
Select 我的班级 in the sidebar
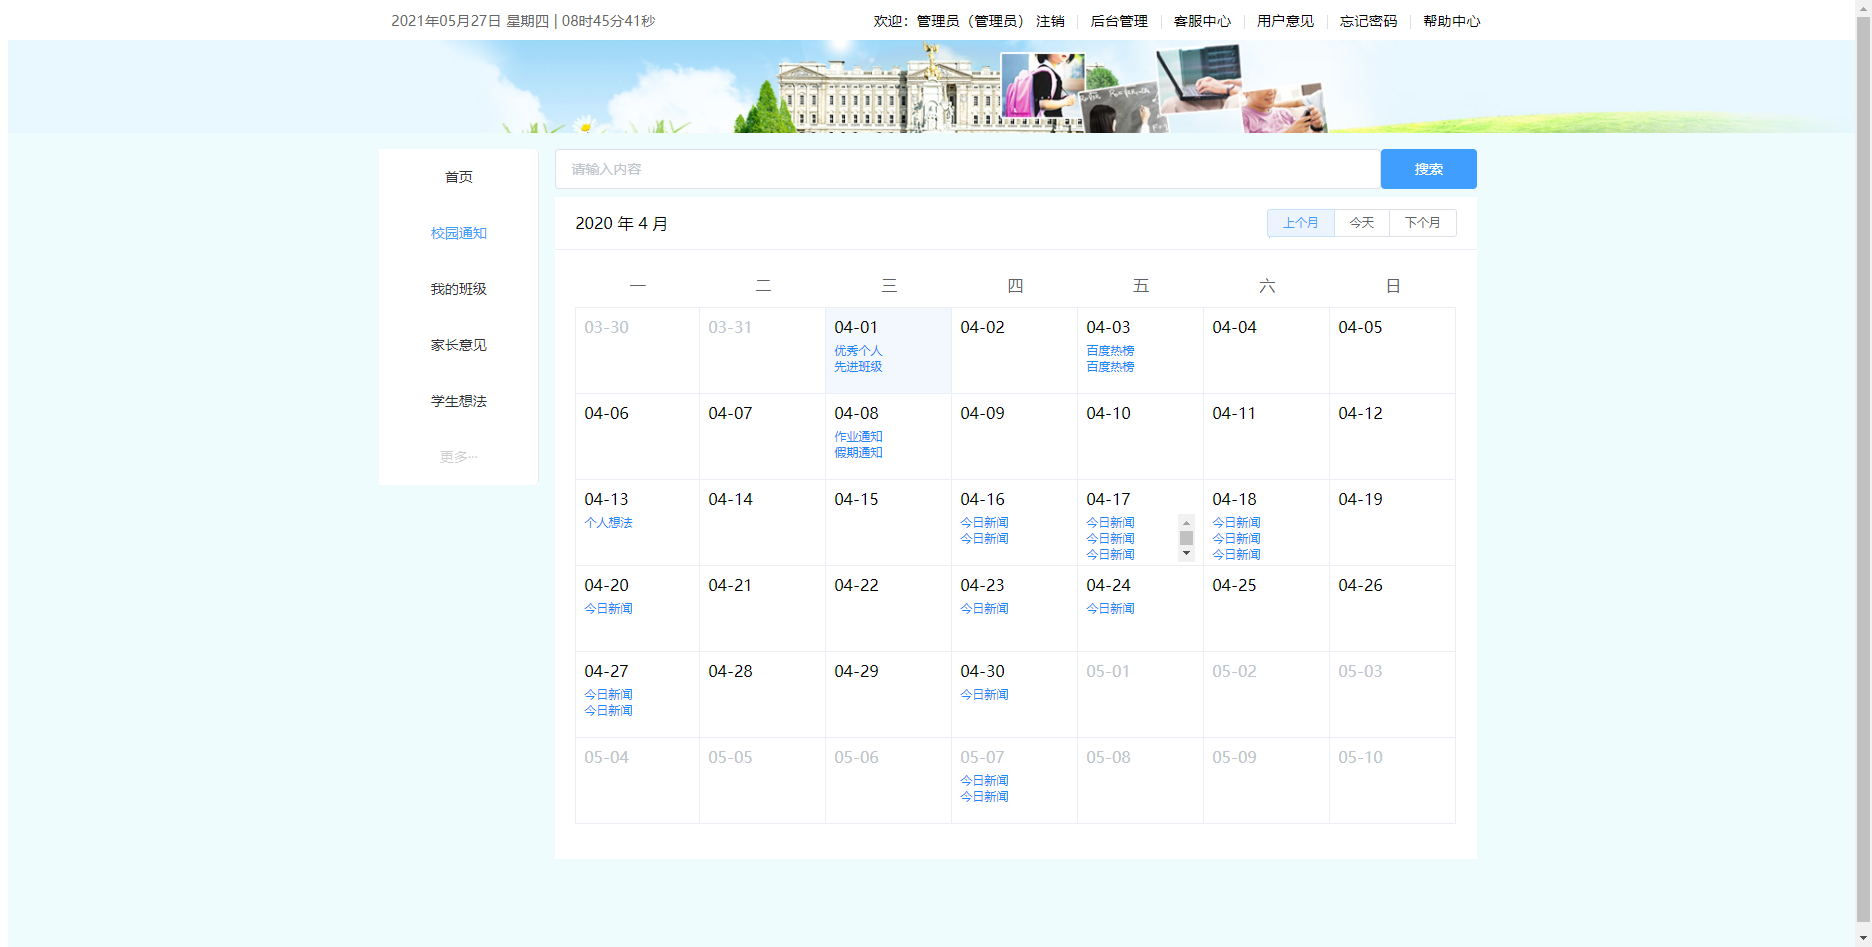[x=458, y=289]
